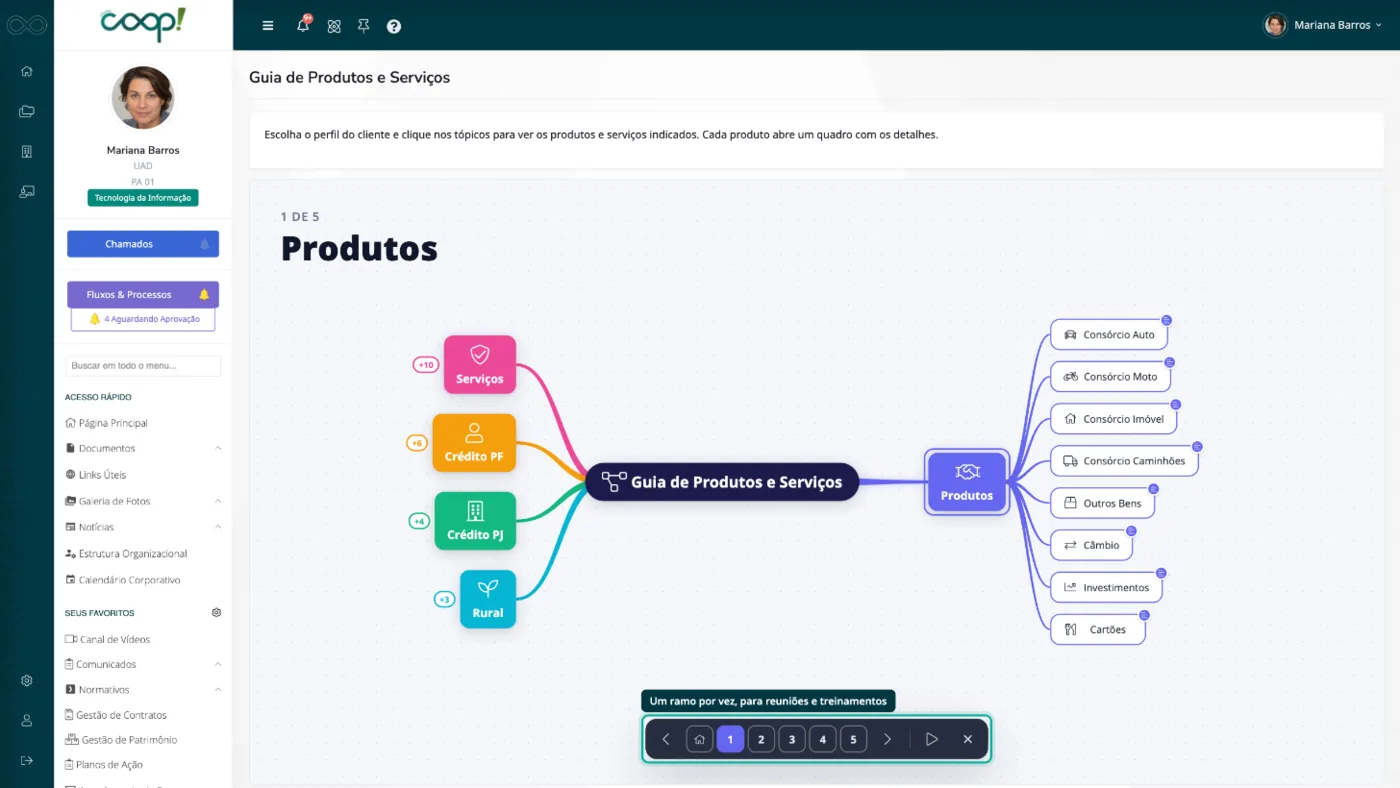This screenshot has width=1400, height=788.
Task: Close the presentation toolbar with X
Action: coord(967,740)
